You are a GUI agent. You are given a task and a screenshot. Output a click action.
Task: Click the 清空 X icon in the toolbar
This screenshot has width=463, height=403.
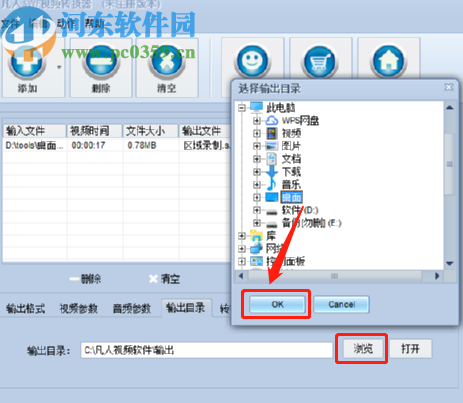click(167, 63)
